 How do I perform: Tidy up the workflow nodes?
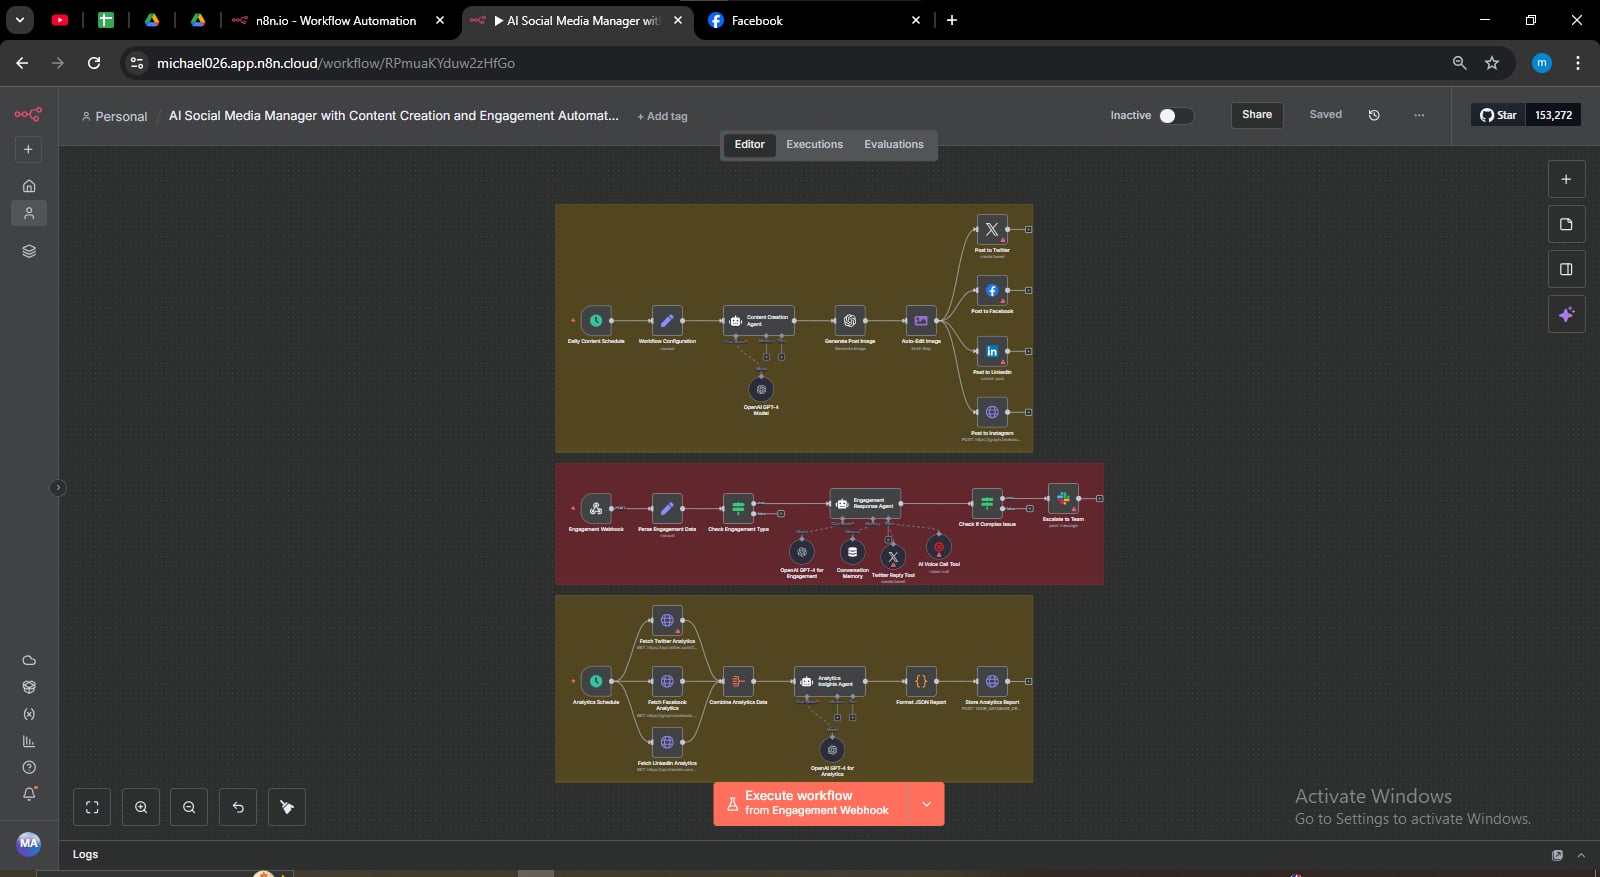coord(287,807)
